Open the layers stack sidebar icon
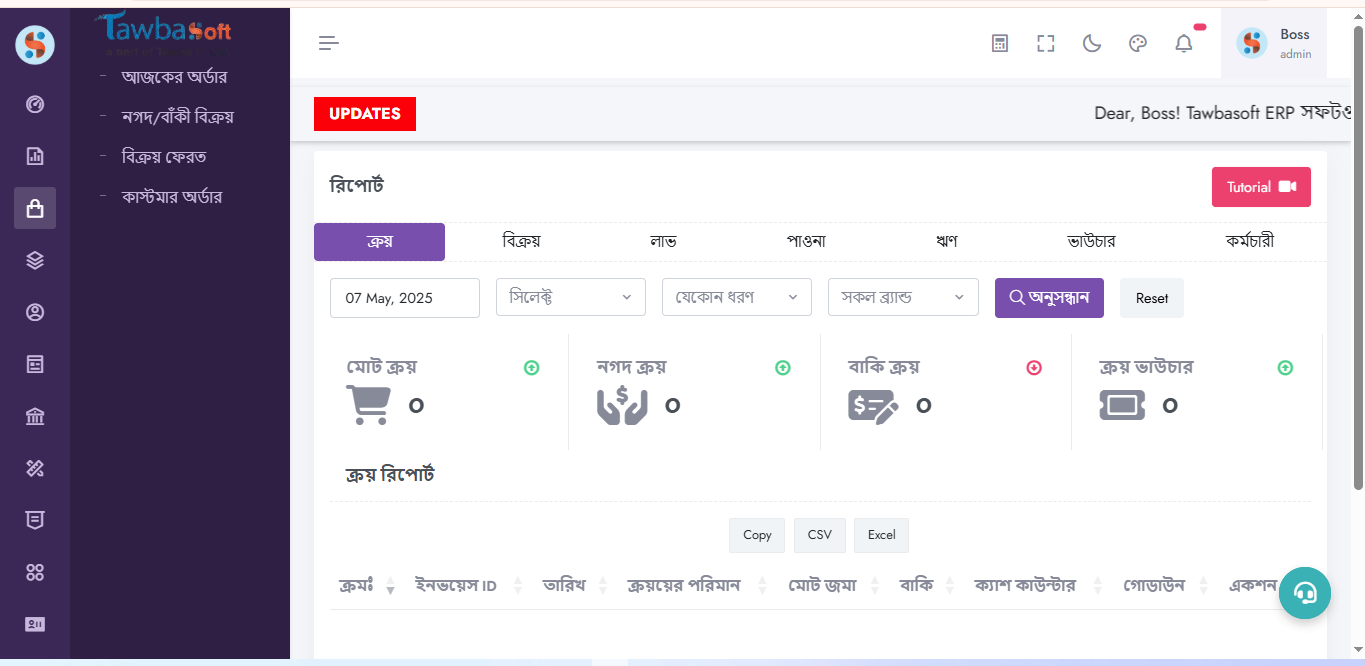Screen dimensions: 1365x666 (x=35, y=260)
